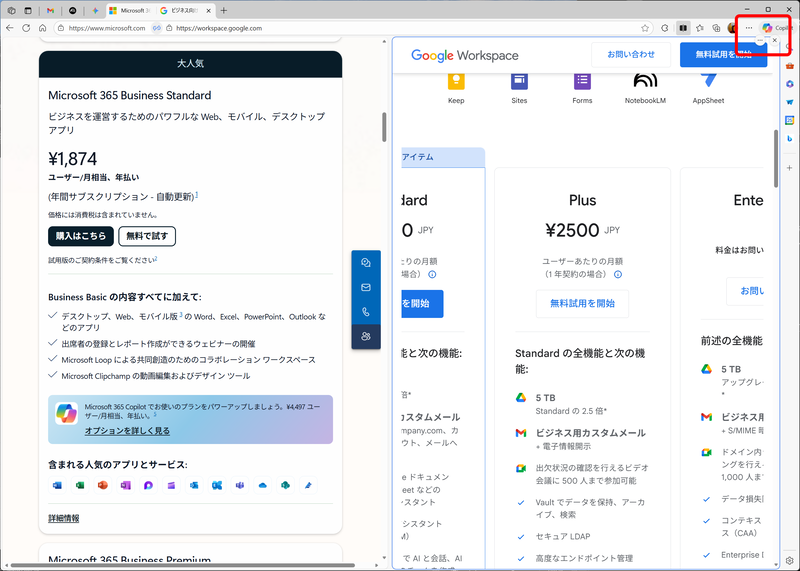The height and width of the screenshot is (571, 800).
Task: Open the Edge sidebar shopping tools icon
Action: [790, 65]
